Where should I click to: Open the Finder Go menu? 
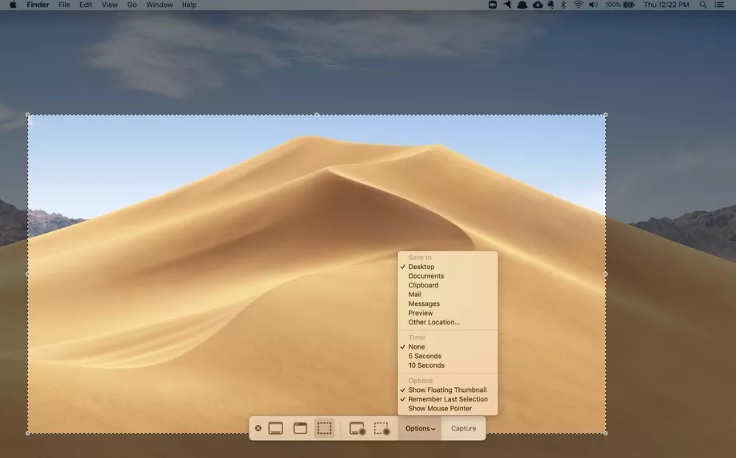coord(132,5)
